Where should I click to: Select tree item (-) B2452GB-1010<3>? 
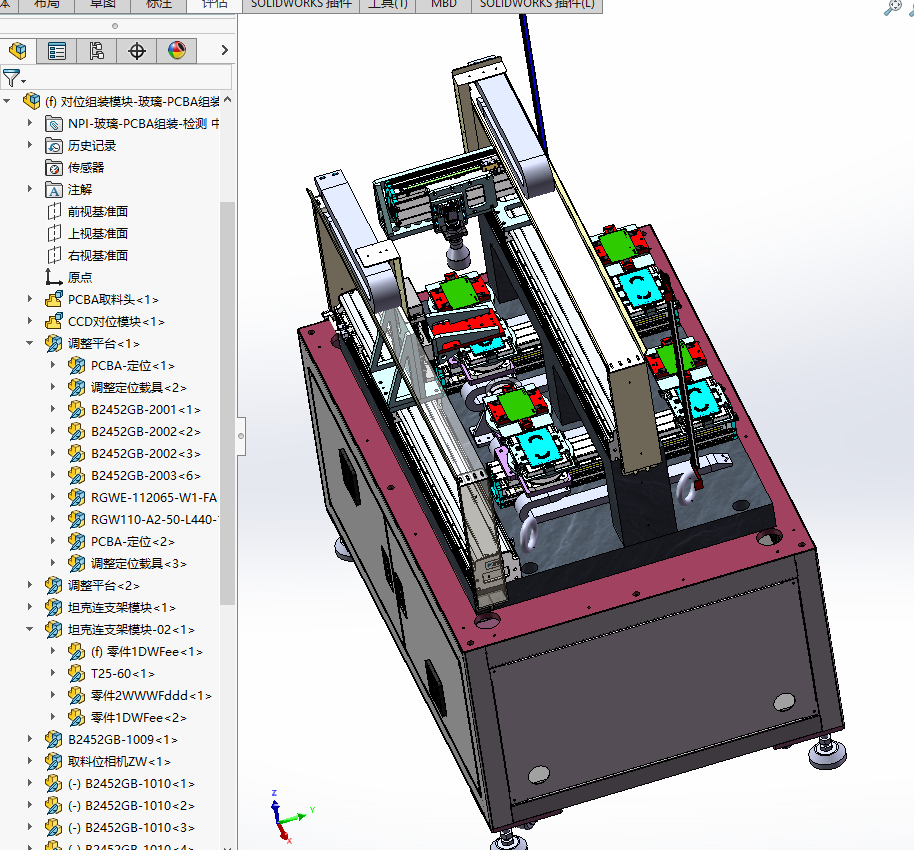point(131,828)
